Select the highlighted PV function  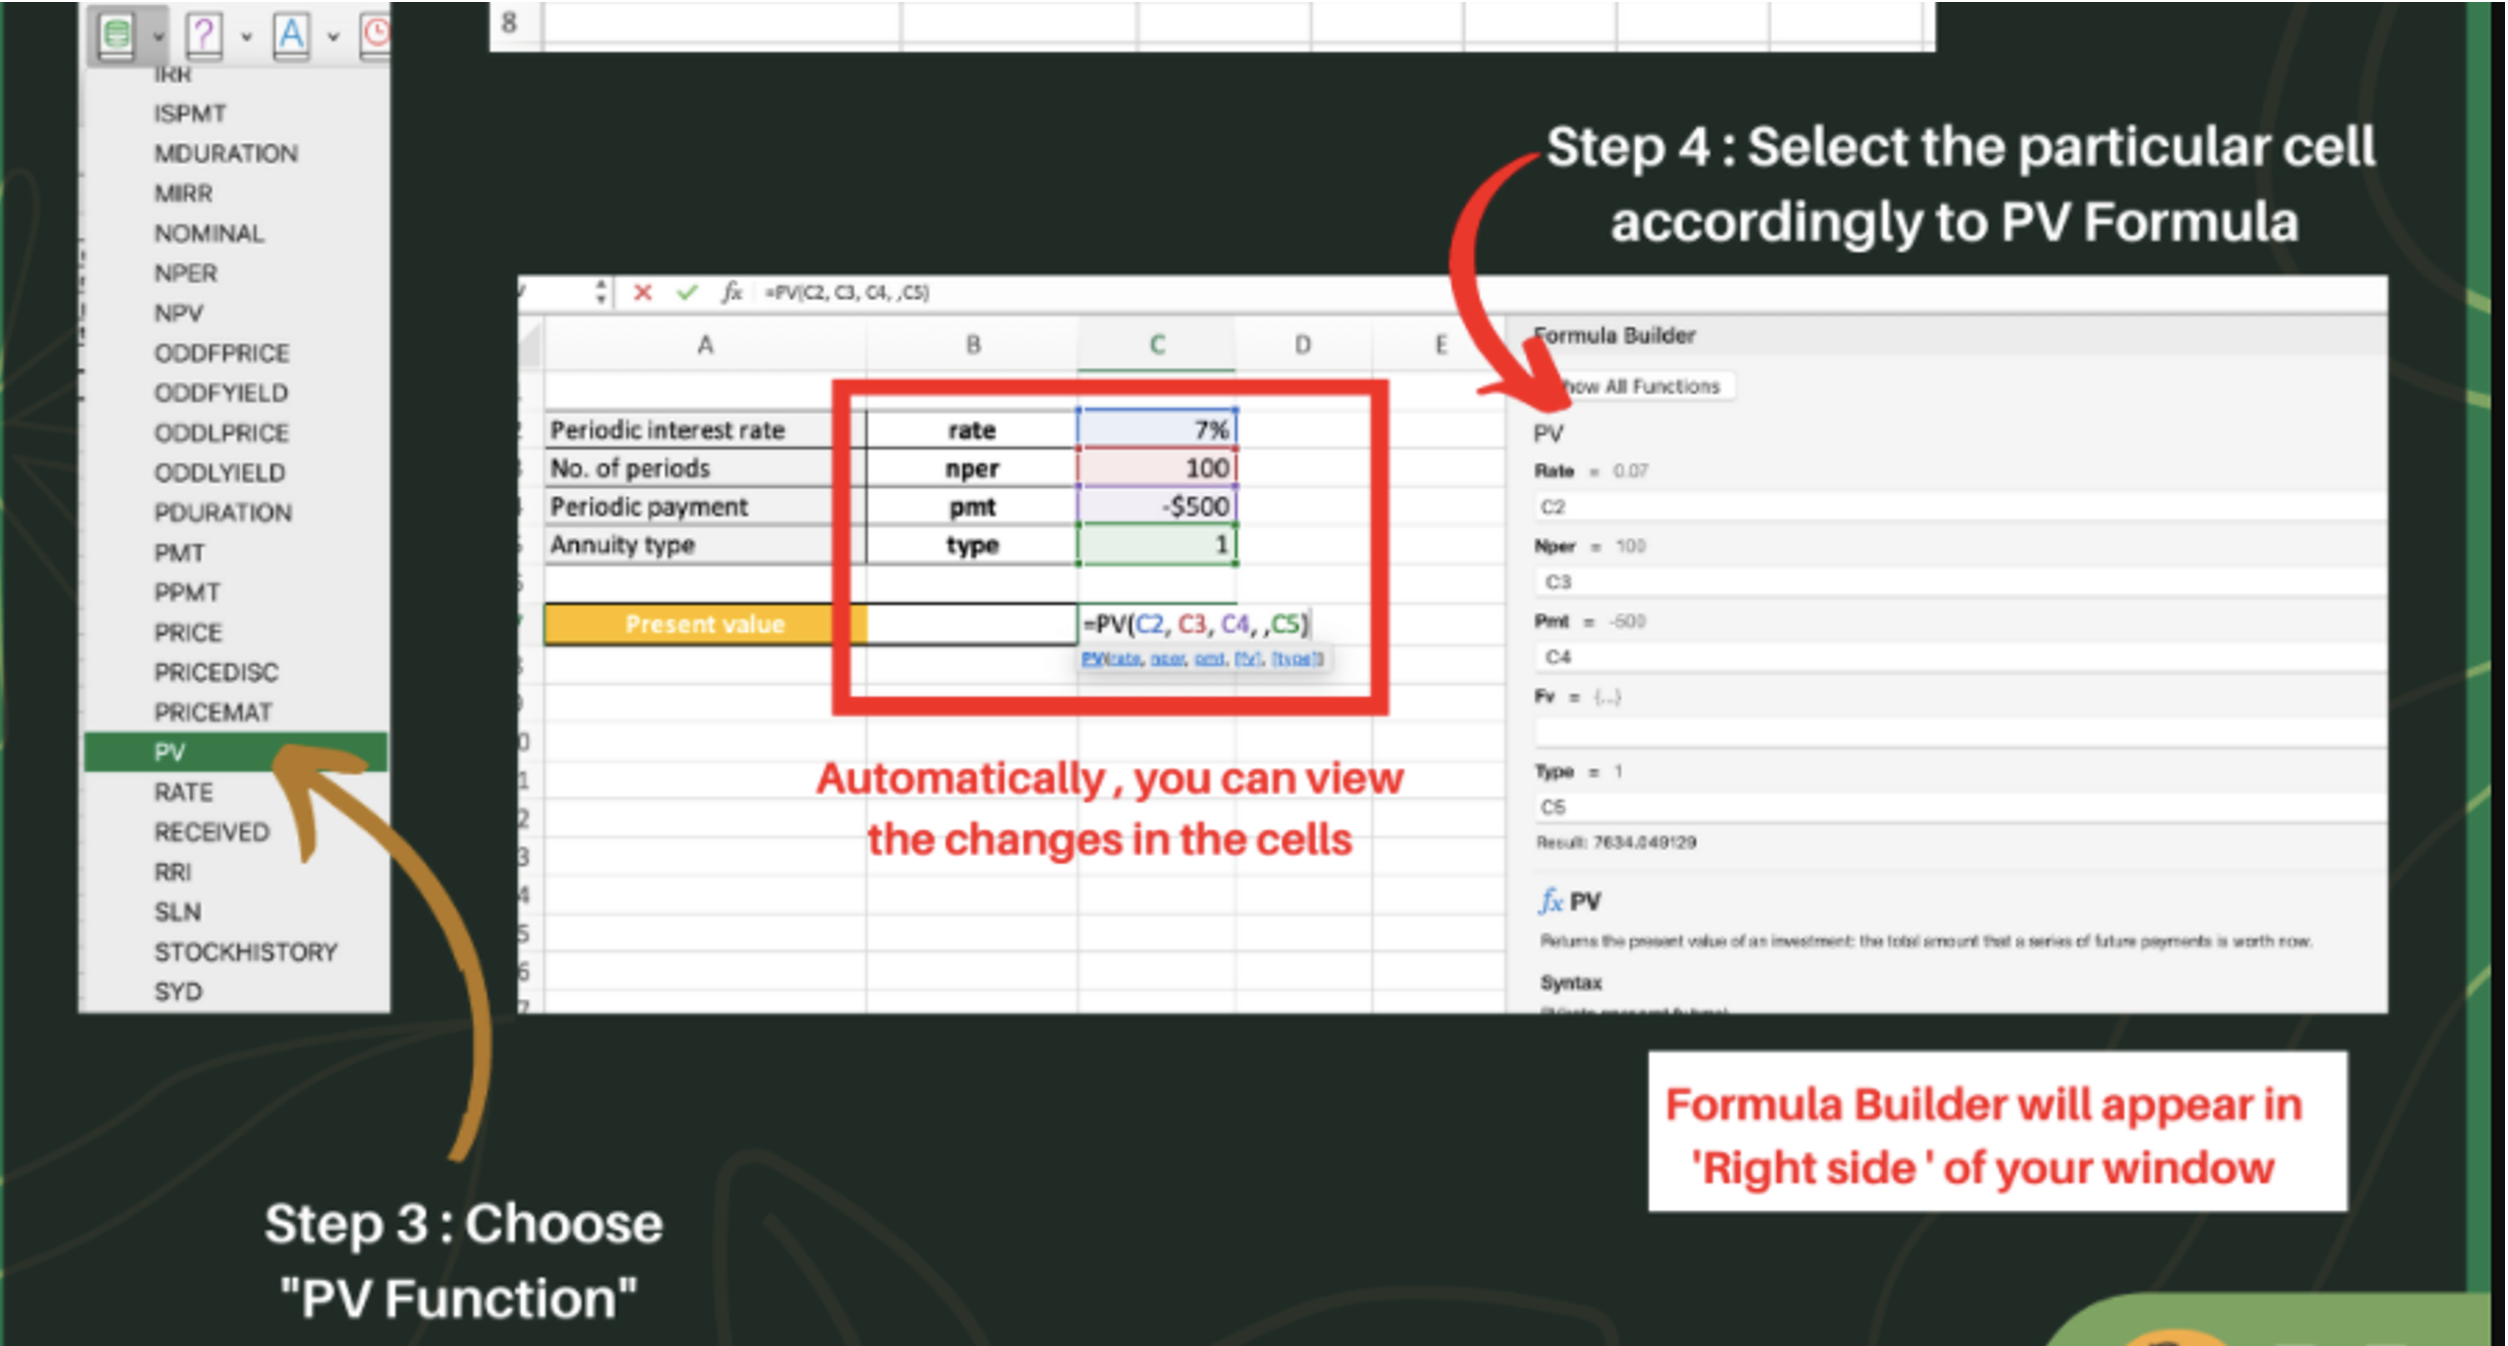click(235, 752)
